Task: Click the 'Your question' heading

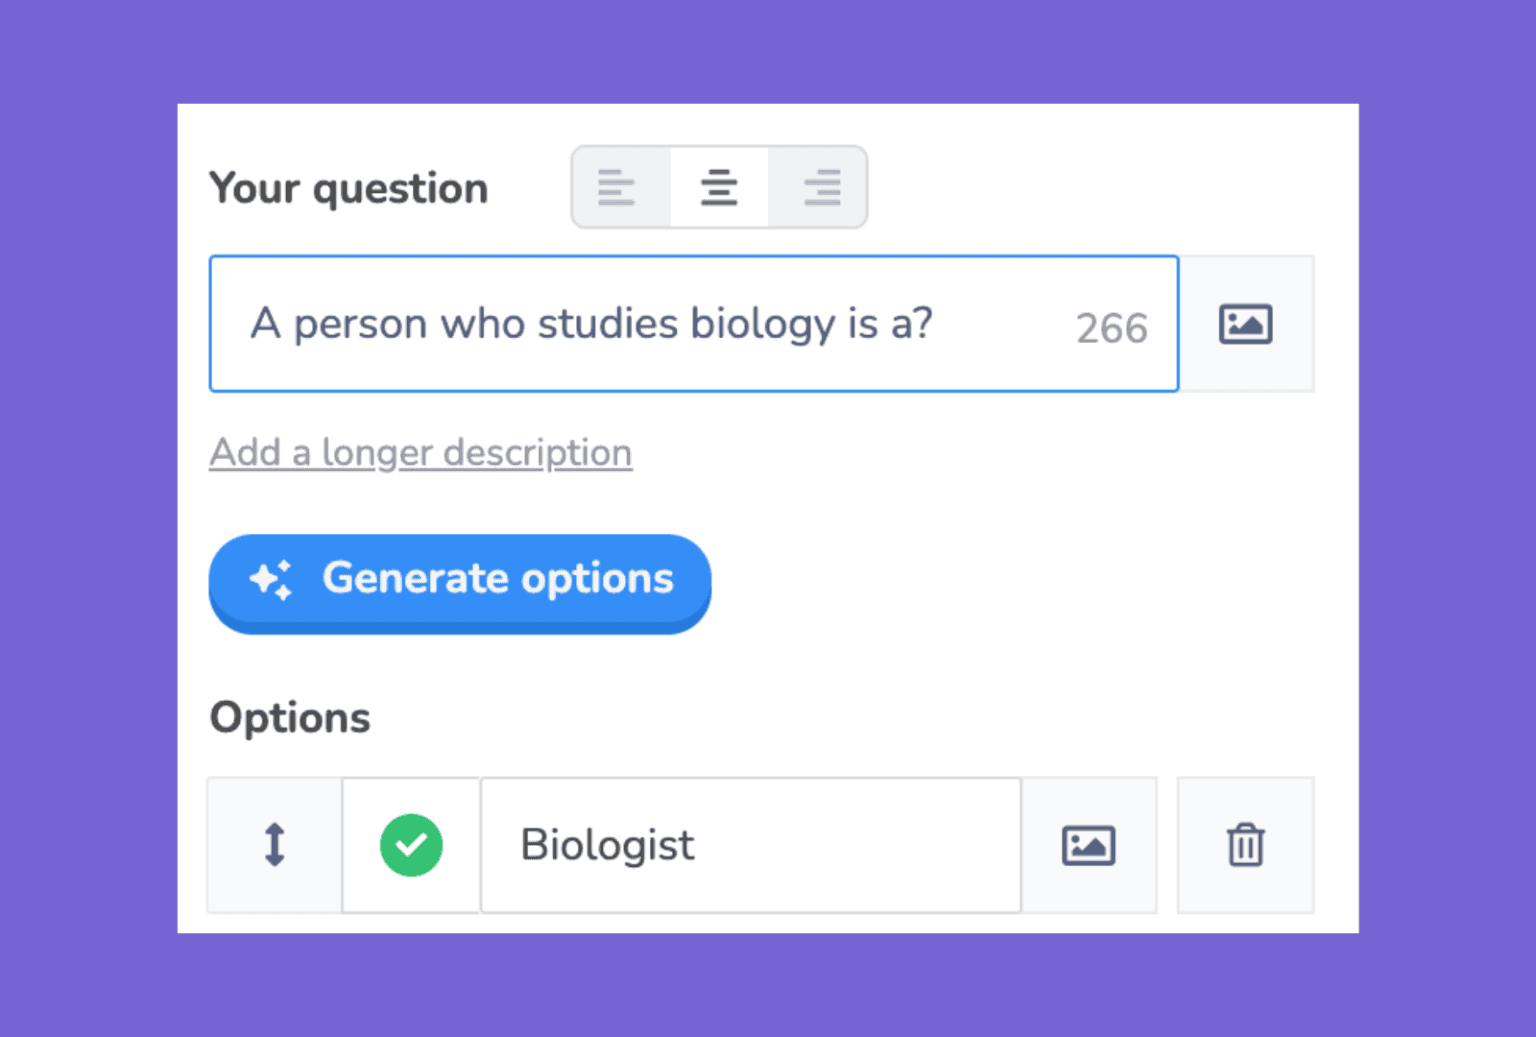Action: (x=348, y=188)
